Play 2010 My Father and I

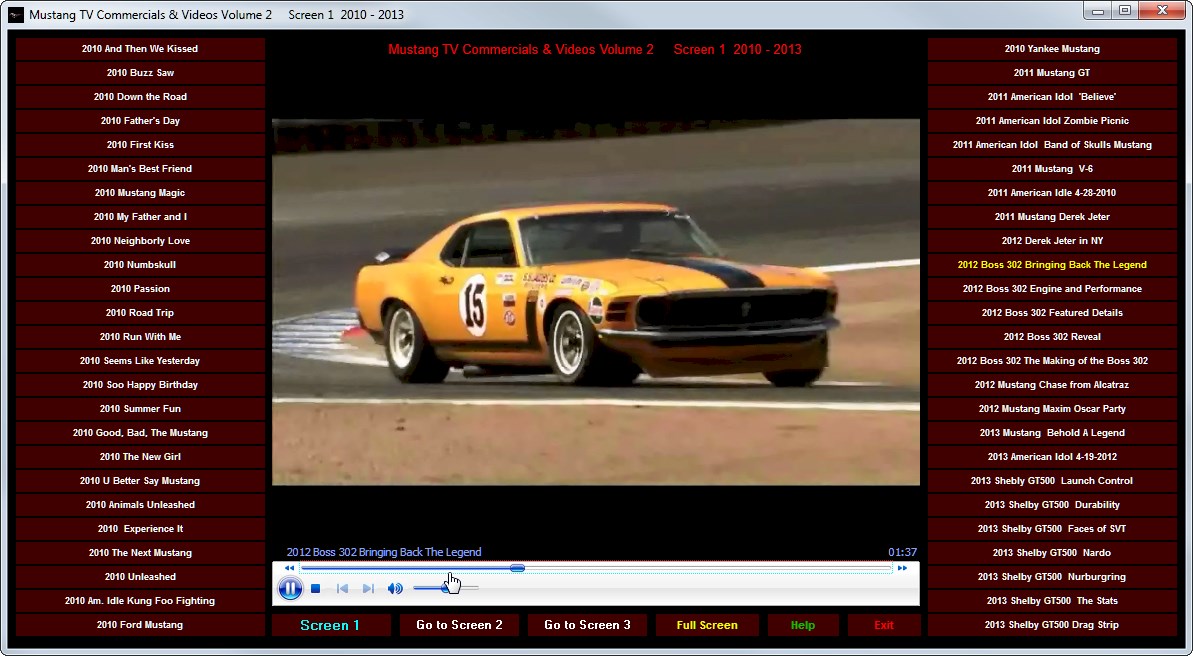coord(140,217)
